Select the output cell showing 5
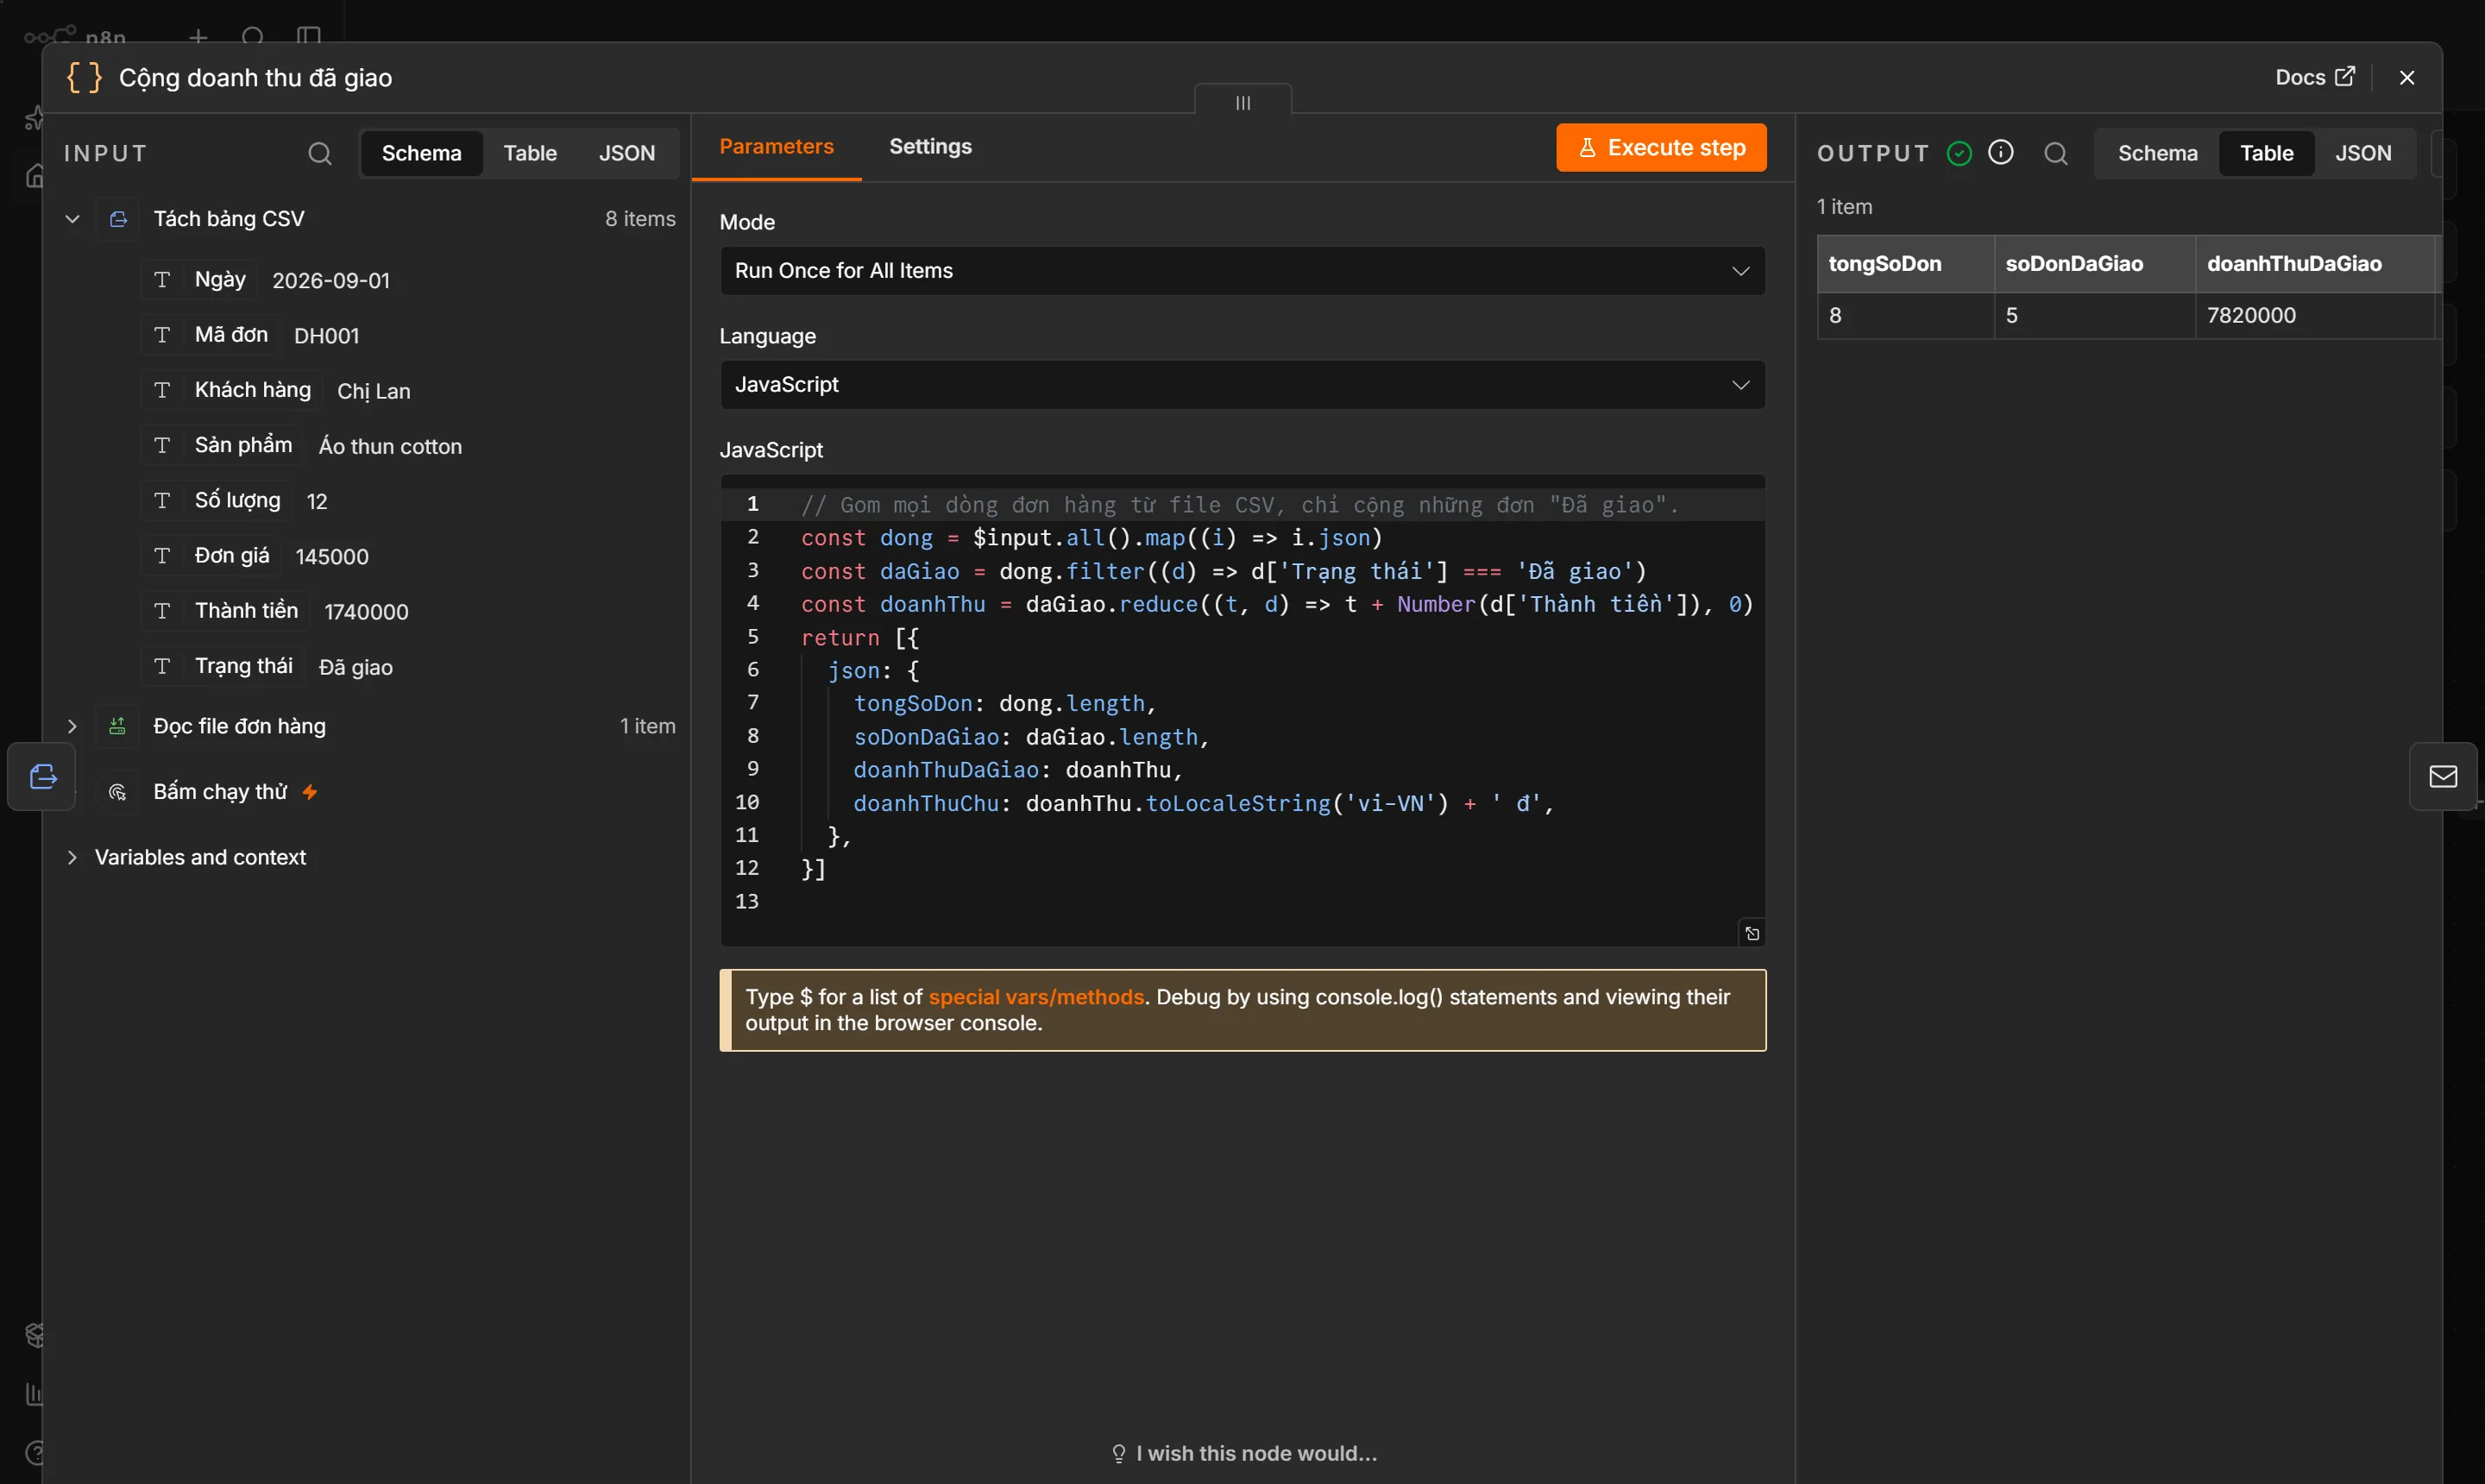 2094,315
